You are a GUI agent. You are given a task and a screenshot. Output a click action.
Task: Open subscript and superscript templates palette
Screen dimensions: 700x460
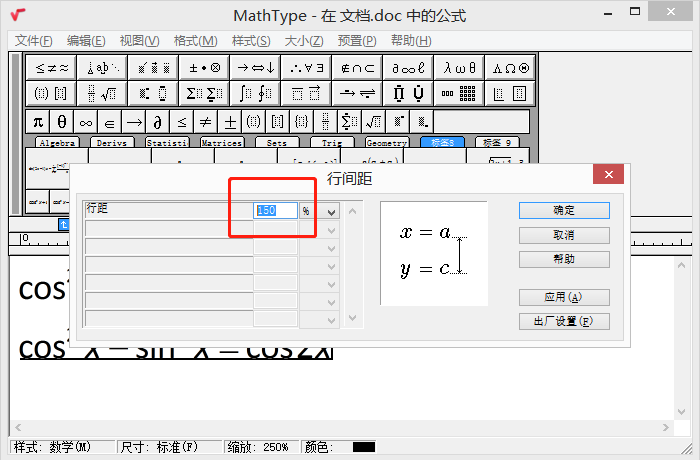(153, 93)
